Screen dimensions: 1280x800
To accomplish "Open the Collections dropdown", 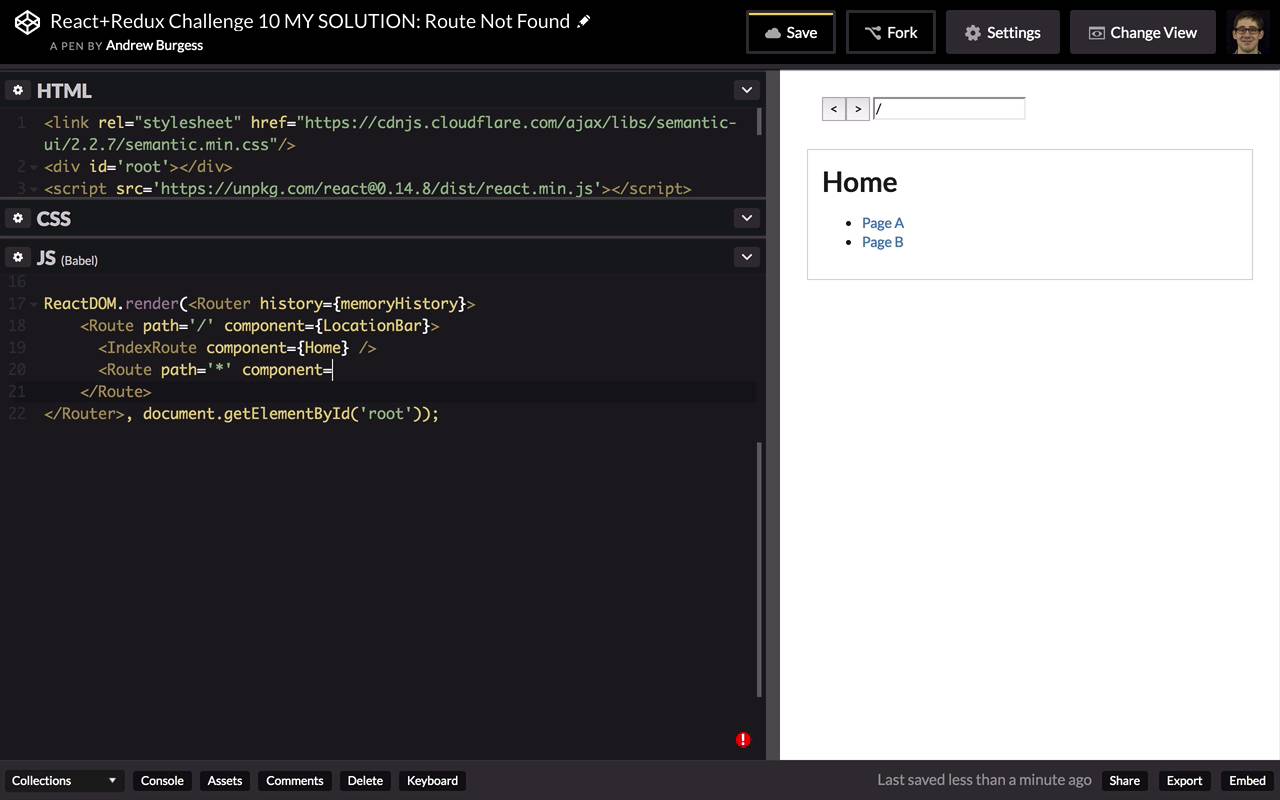I will click(65, 781).
